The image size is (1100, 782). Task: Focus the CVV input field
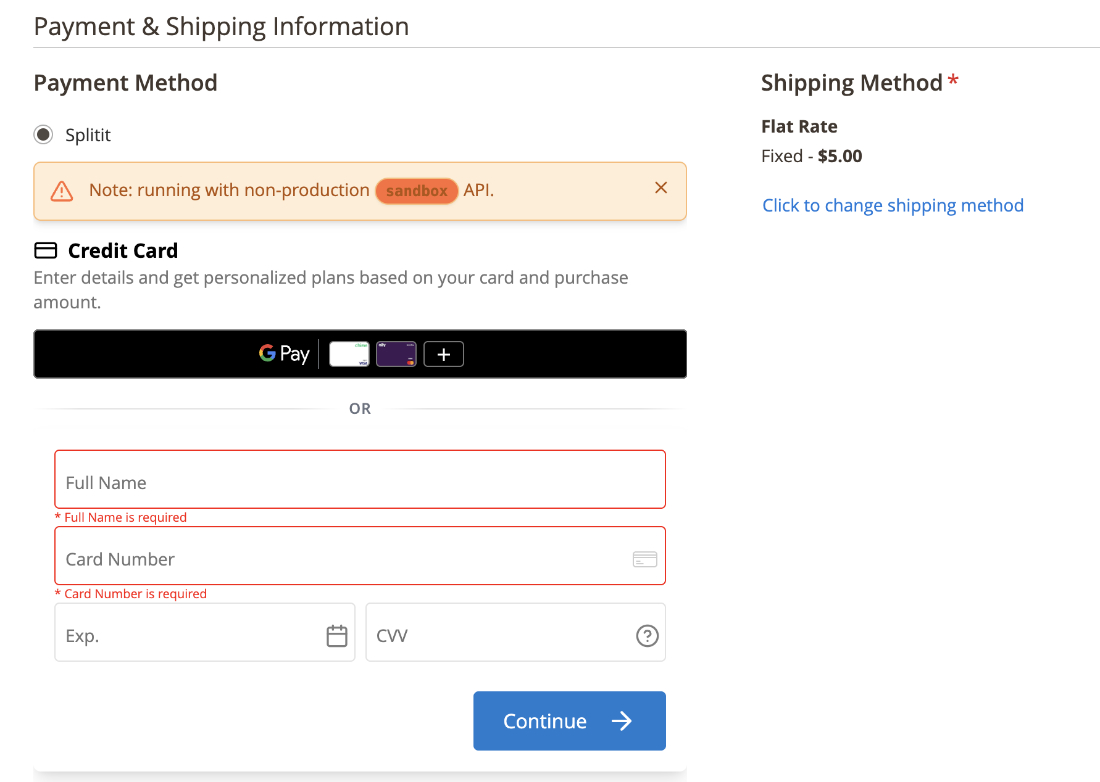pos(516,633)
